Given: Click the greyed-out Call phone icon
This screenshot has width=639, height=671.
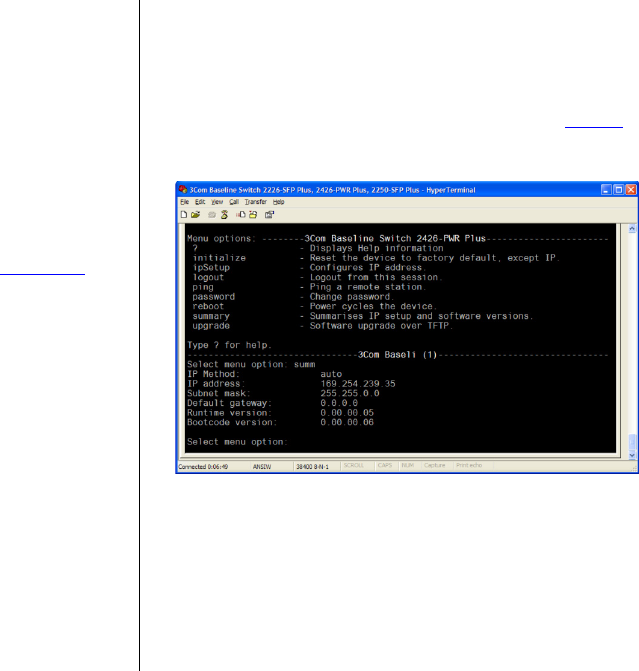Looking at the screenshot, I should pyautogui.click(x=212, y=214).
